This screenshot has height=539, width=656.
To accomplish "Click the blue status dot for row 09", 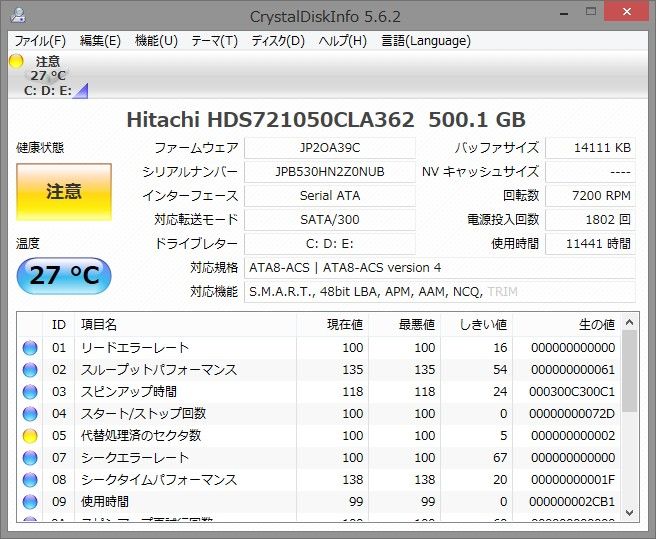I will pyautogui.click(x=30, y=502).
